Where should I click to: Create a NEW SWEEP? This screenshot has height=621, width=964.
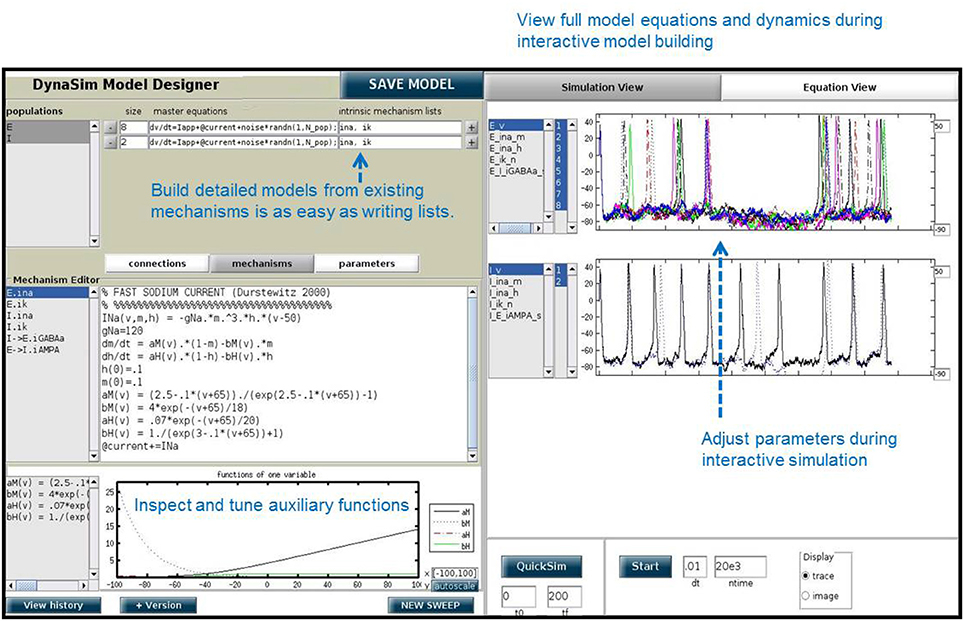pos(430,605)
